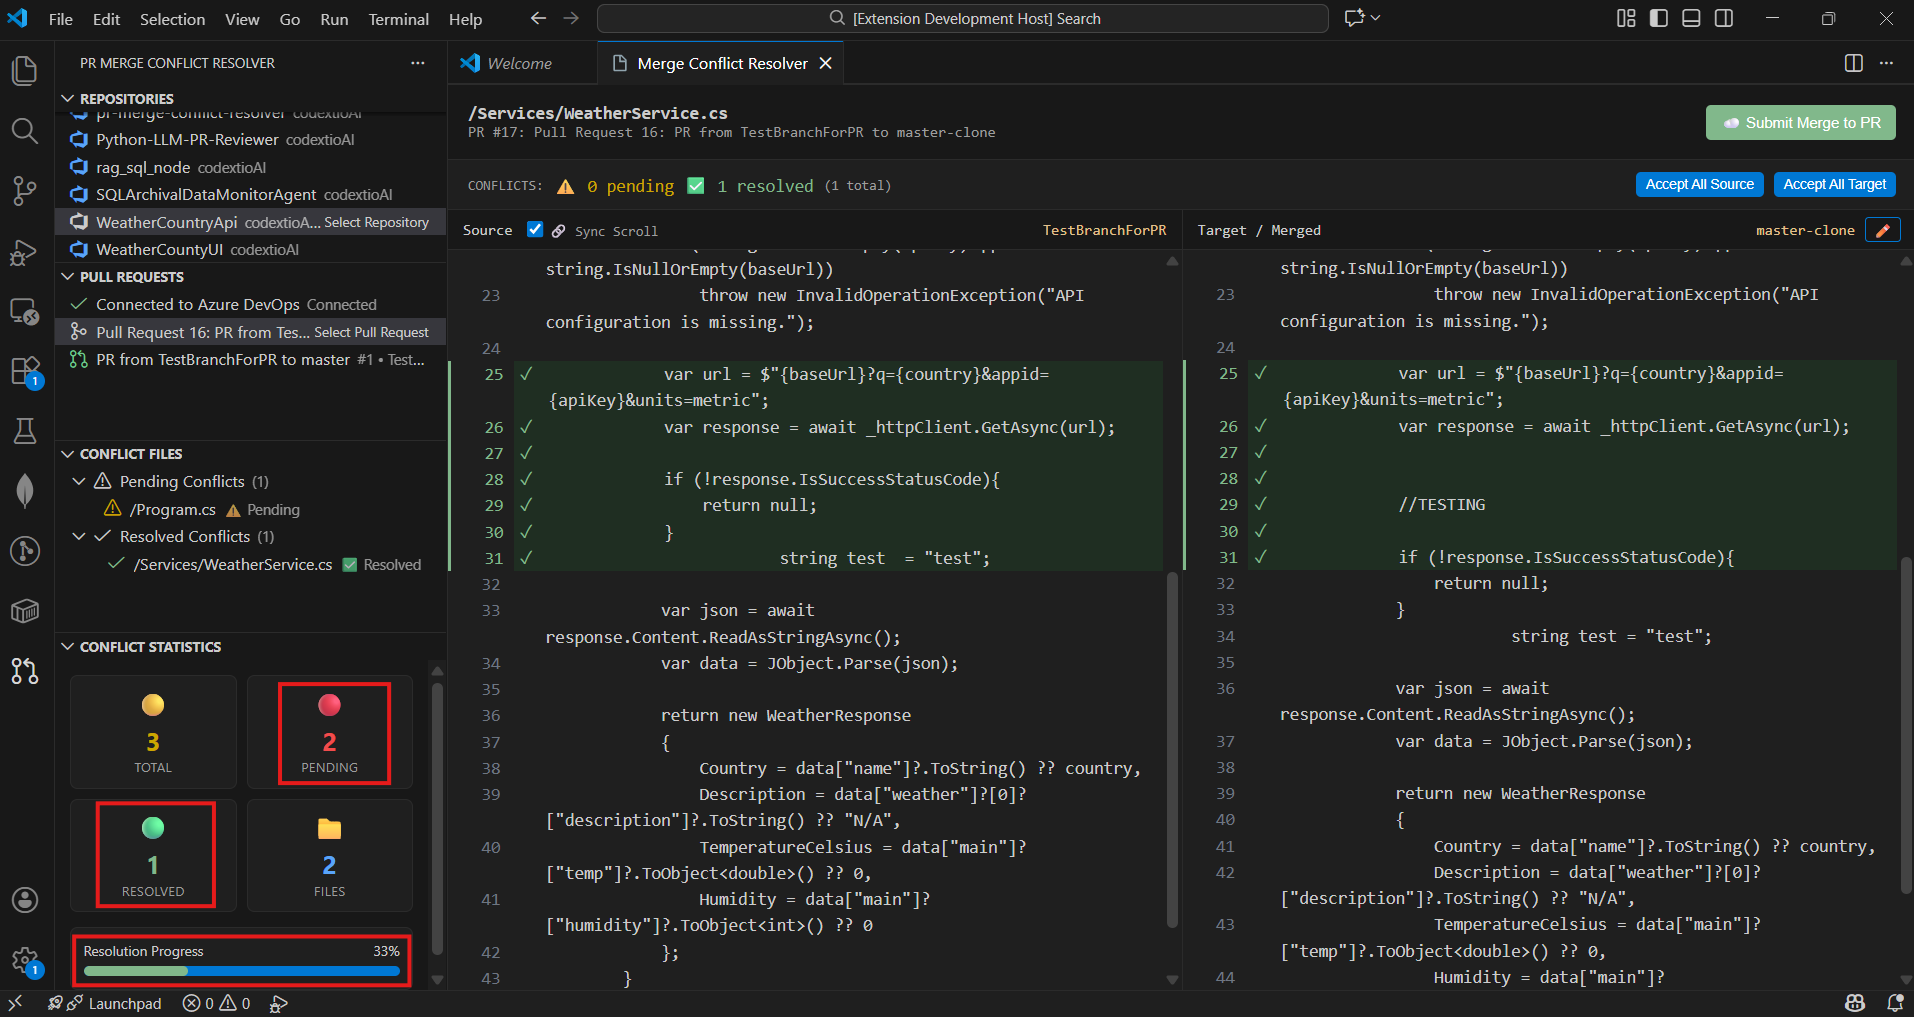Toggle check mark on target line 29
1914x1017 pixels.
[1261, 504]
